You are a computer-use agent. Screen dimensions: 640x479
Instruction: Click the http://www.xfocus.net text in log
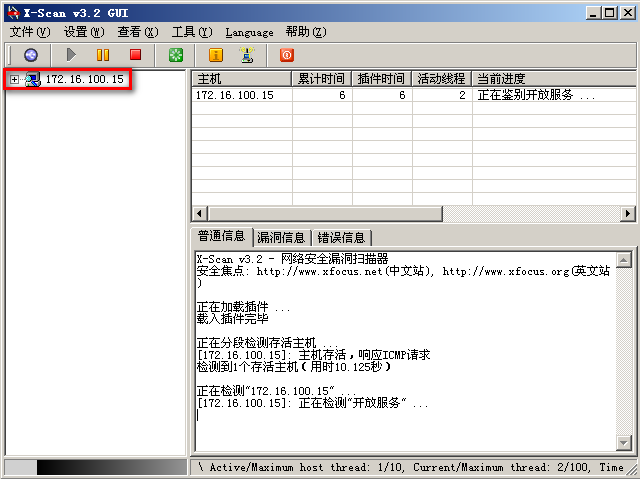tap(319, 271)
